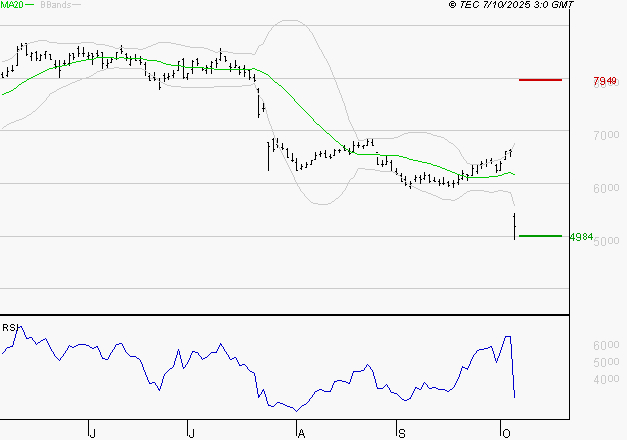
Task: Click the RSI 5000 scale label
Action: [606, 362]
